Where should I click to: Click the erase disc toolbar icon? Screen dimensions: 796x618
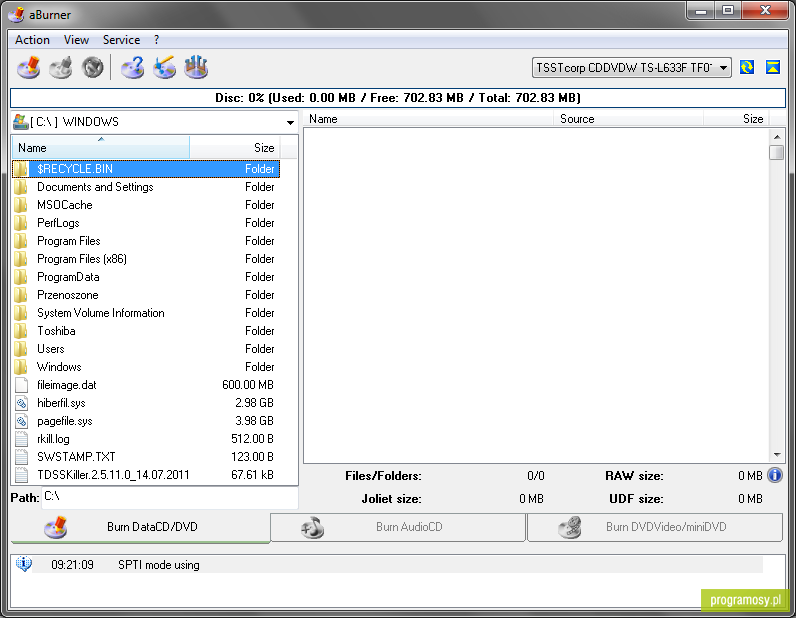tap(92, 68)
